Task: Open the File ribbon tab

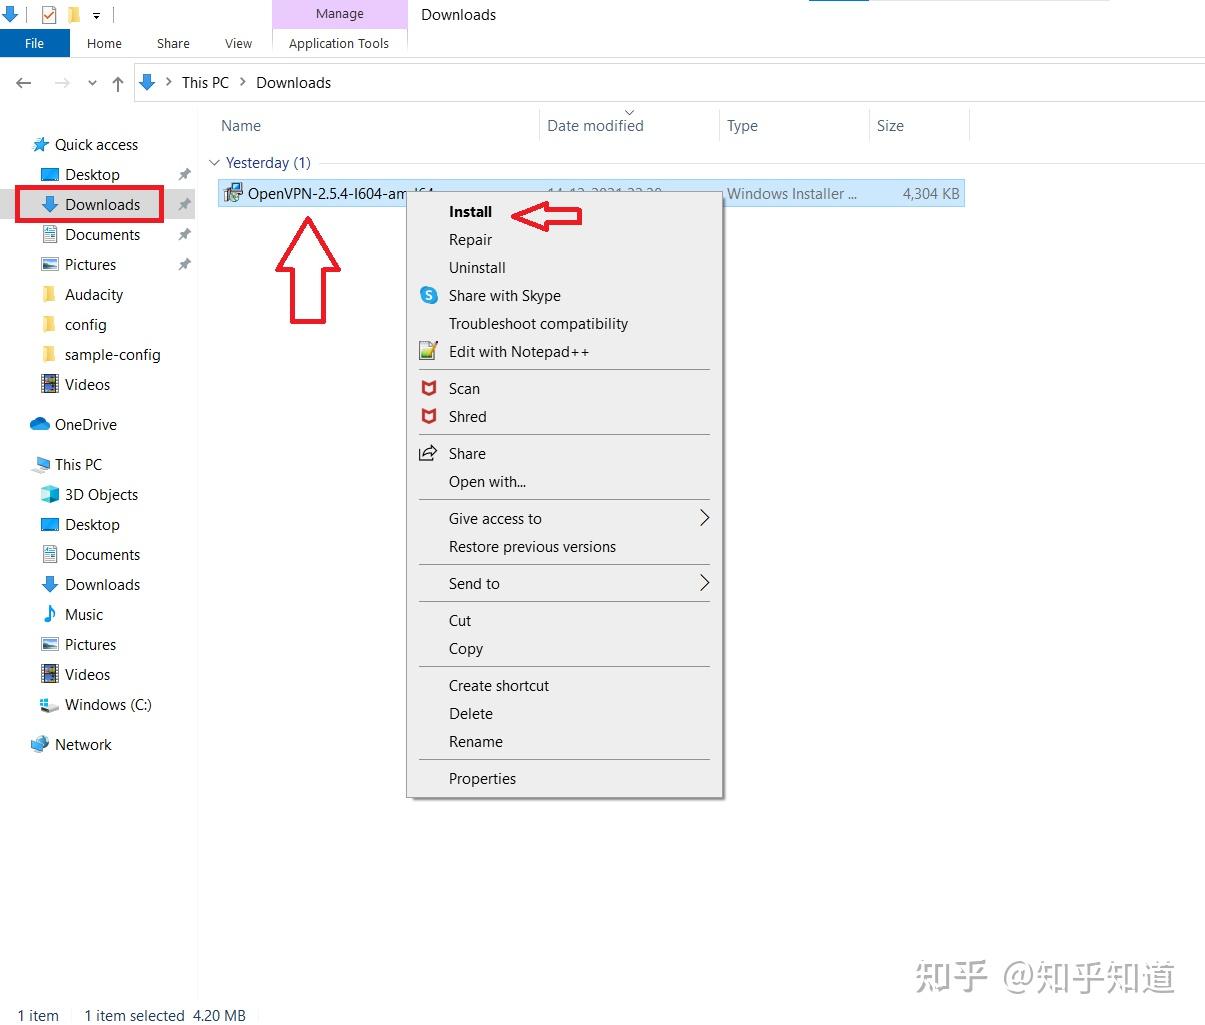Action: tap(34, 43)
